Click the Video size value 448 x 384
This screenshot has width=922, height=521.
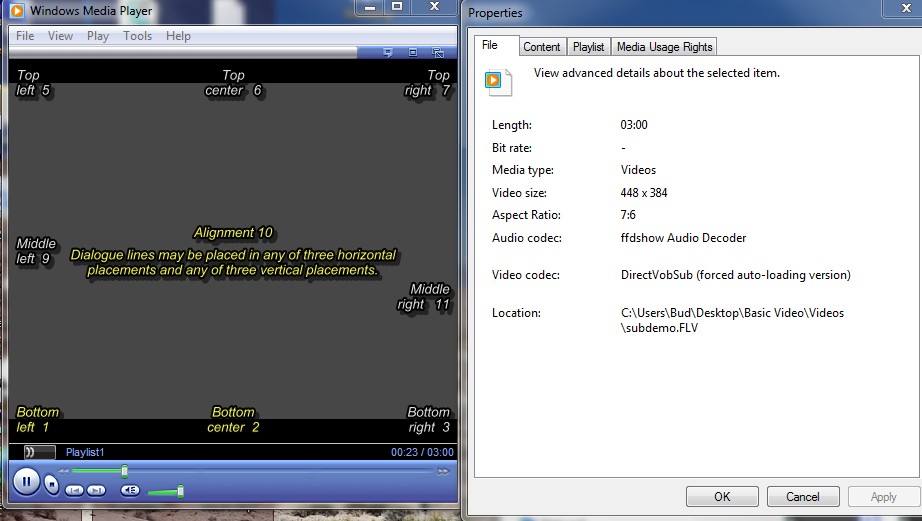tap(644, 193)
